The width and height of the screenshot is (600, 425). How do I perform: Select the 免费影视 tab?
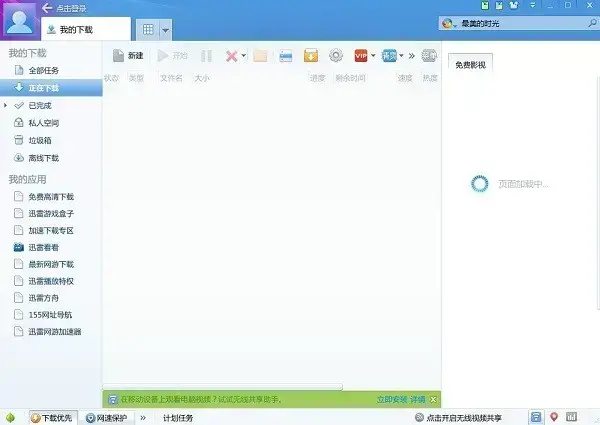pos(470,65)
